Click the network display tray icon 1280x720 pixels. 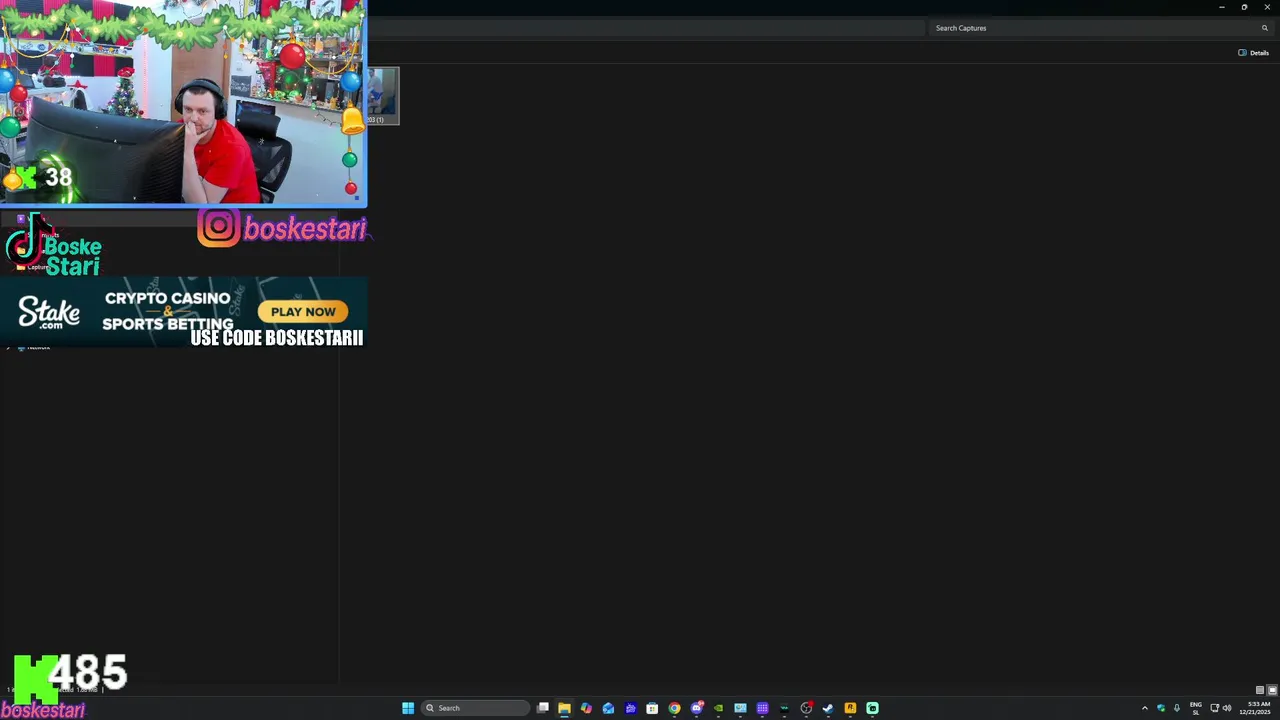click(1214, 708)
